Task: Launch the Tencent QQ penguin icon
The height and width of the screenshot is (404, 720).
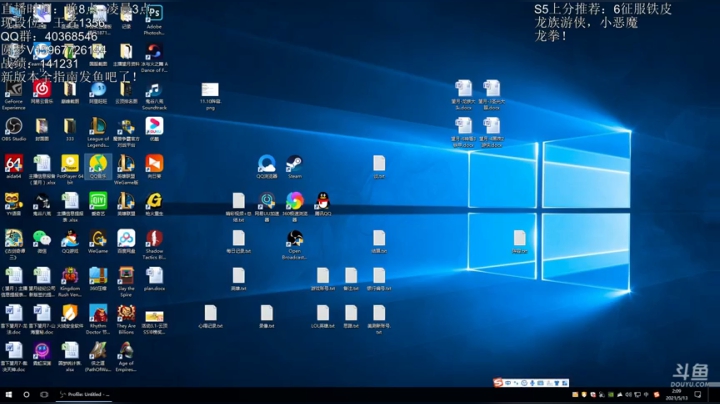Action: 323,205
